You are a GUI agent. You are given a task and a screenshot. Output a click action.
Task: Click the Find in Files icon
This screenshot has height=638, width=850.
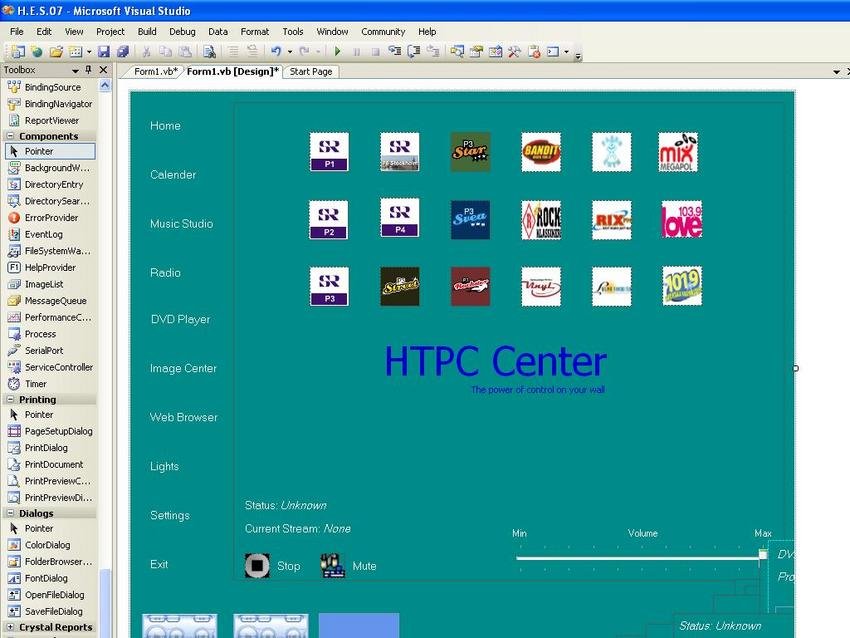pyautogui.click(x=209, y=51)
